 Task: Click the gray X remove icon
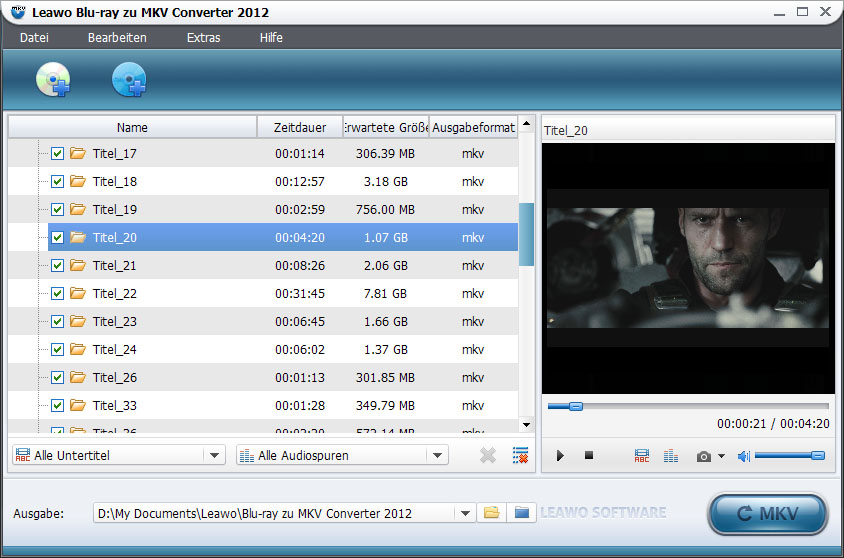click(488, 455)
